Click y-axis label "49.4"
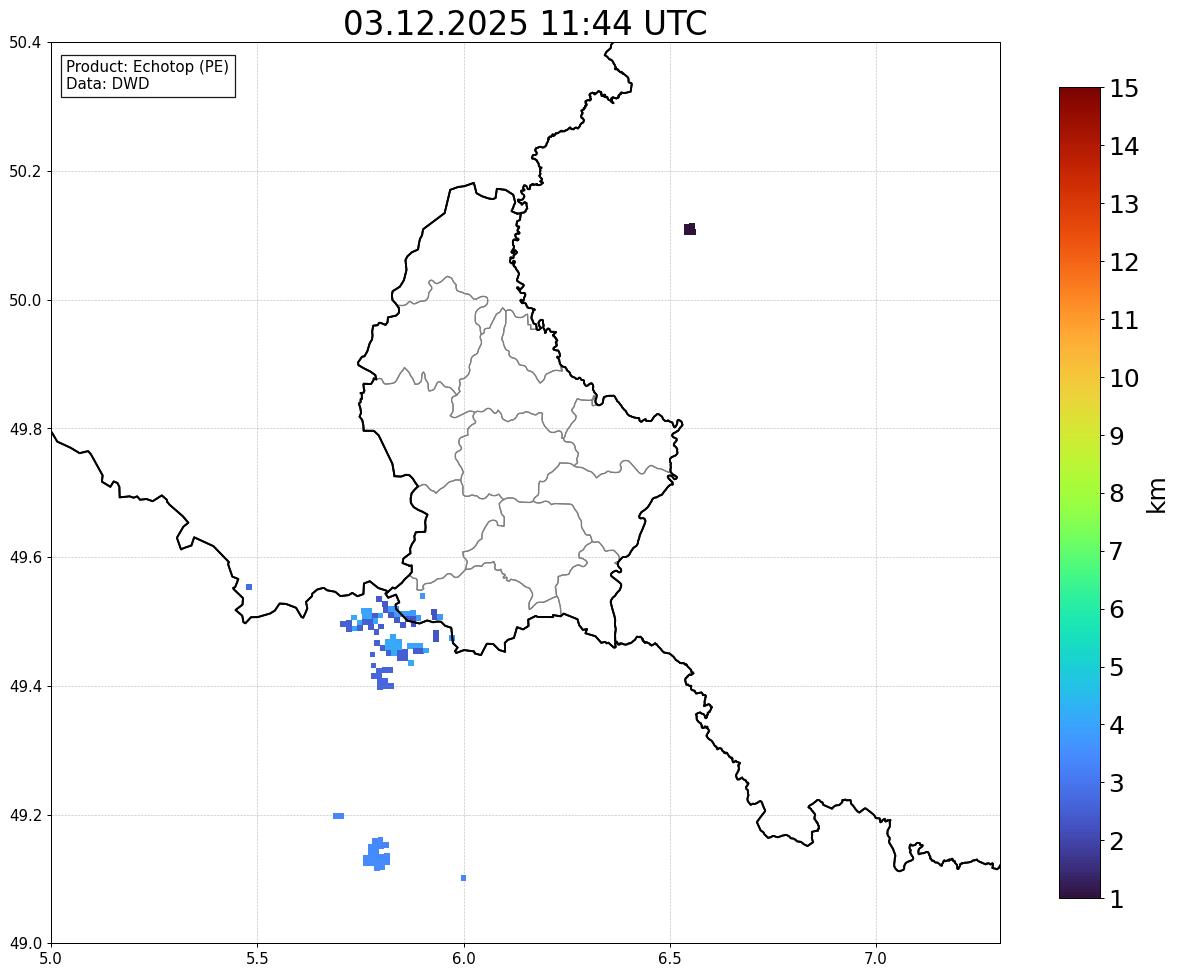Image resolution: width=1178 pixels, height=976 pixels. (x=25, y=686)
